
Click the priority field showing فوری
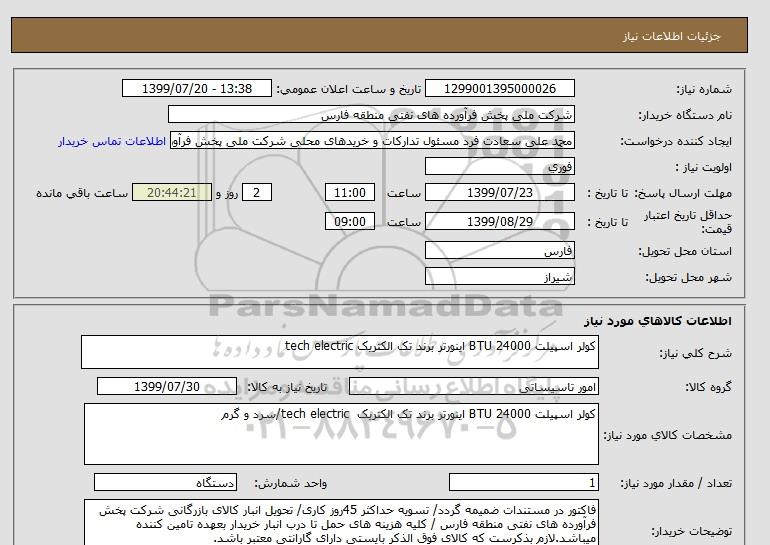(499, 166)
